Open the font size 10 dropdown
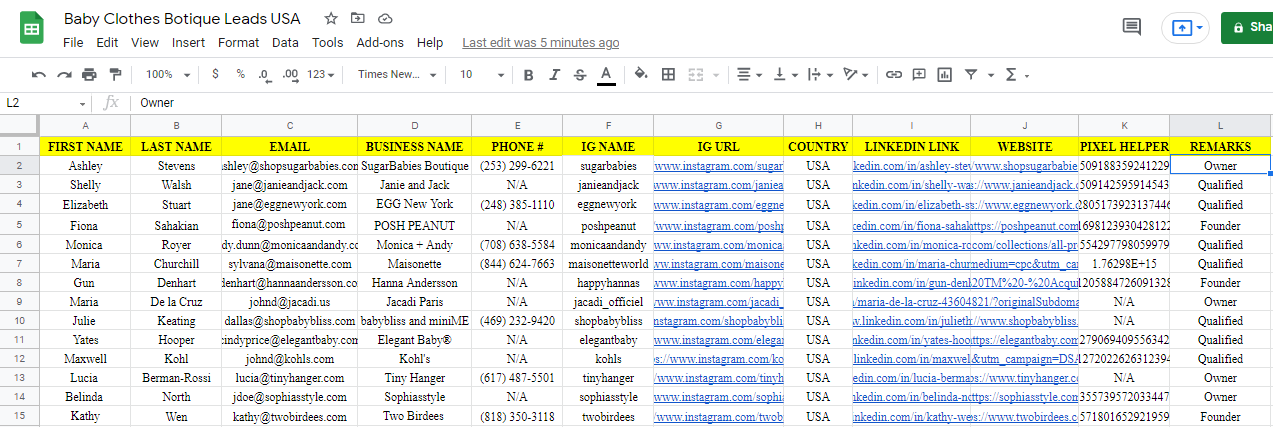 pyautogui.click(x=481, y=74)
